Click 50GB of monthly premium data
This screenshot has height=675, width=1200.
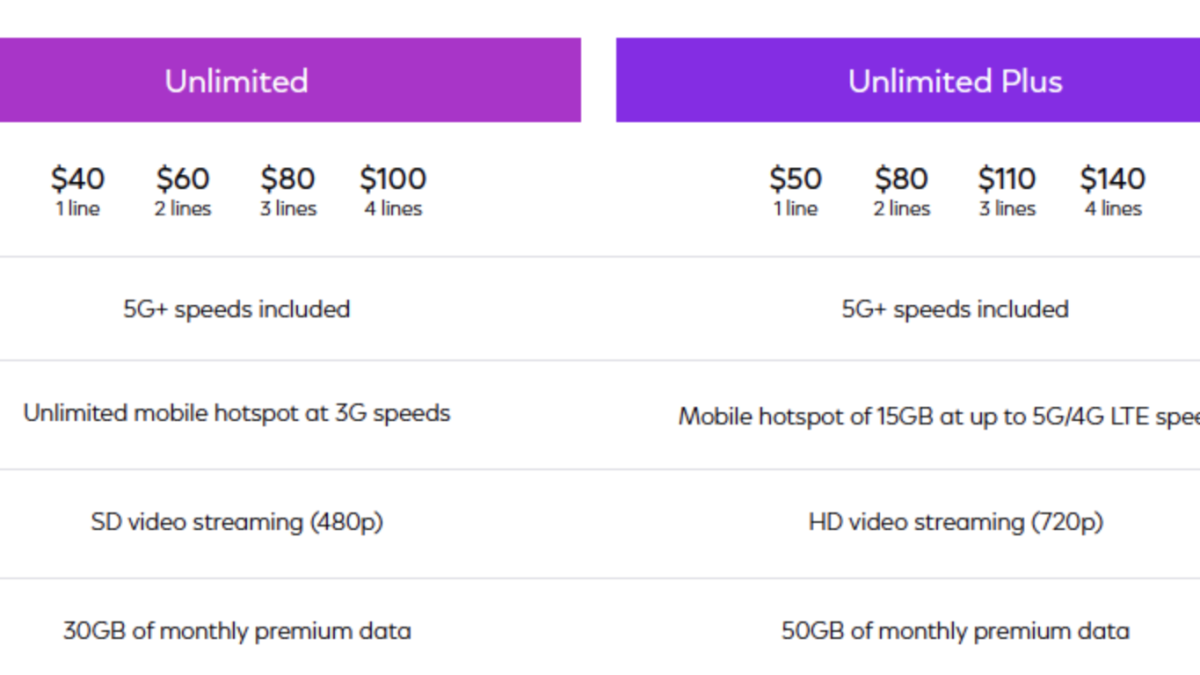click(955, 631)
